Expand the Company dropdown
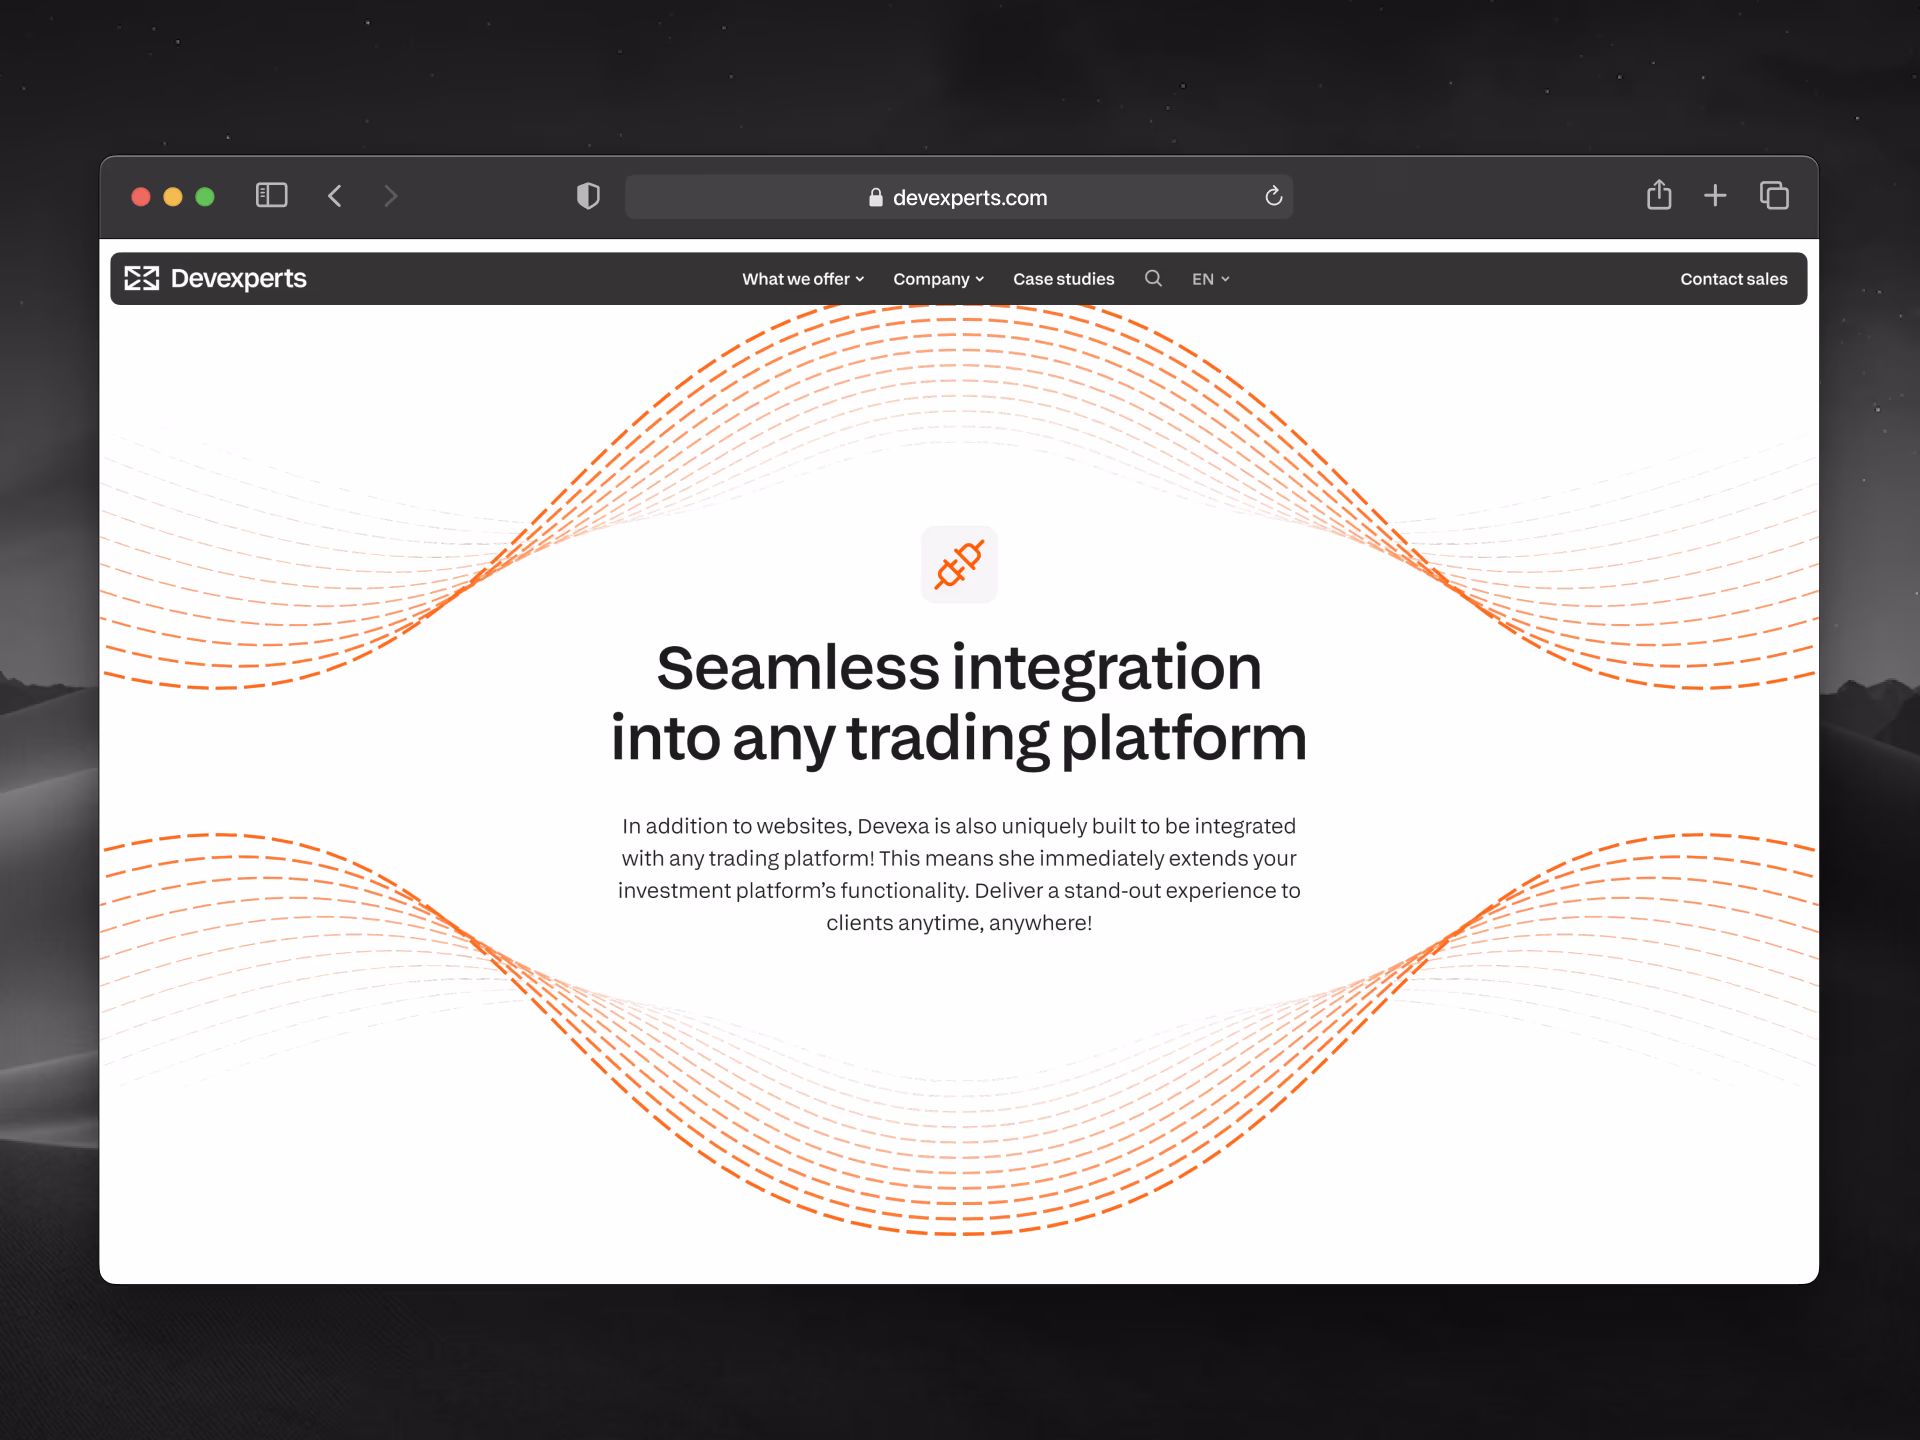This screenshot has height=1440, width=1920. (x=938, y=279)
